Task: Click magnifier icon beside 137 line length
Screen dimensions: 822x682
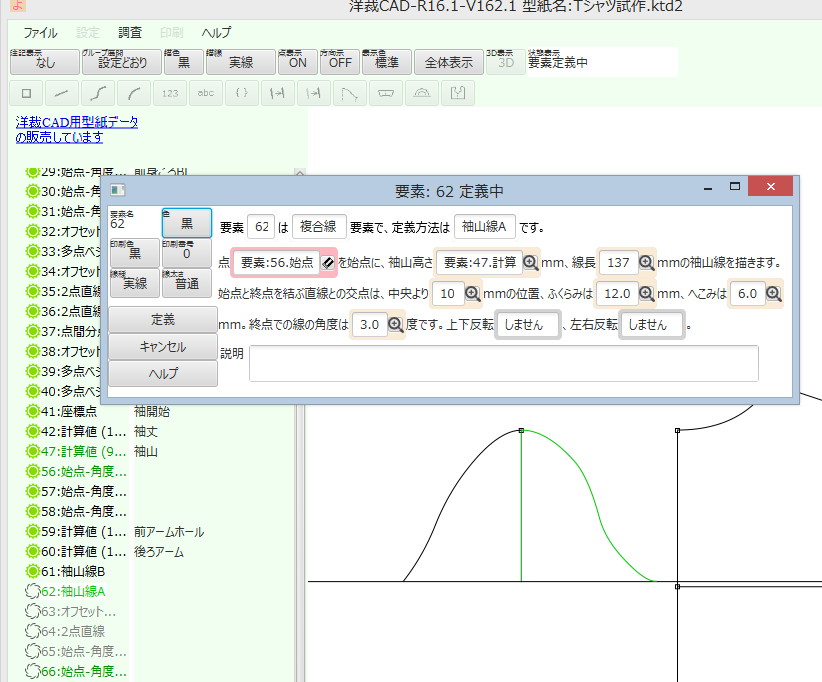Action: [x=646, y=263]
